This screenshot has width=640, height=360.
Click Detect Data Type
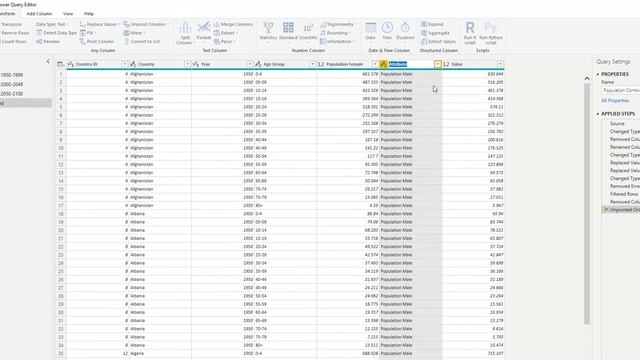click(56, 33)
